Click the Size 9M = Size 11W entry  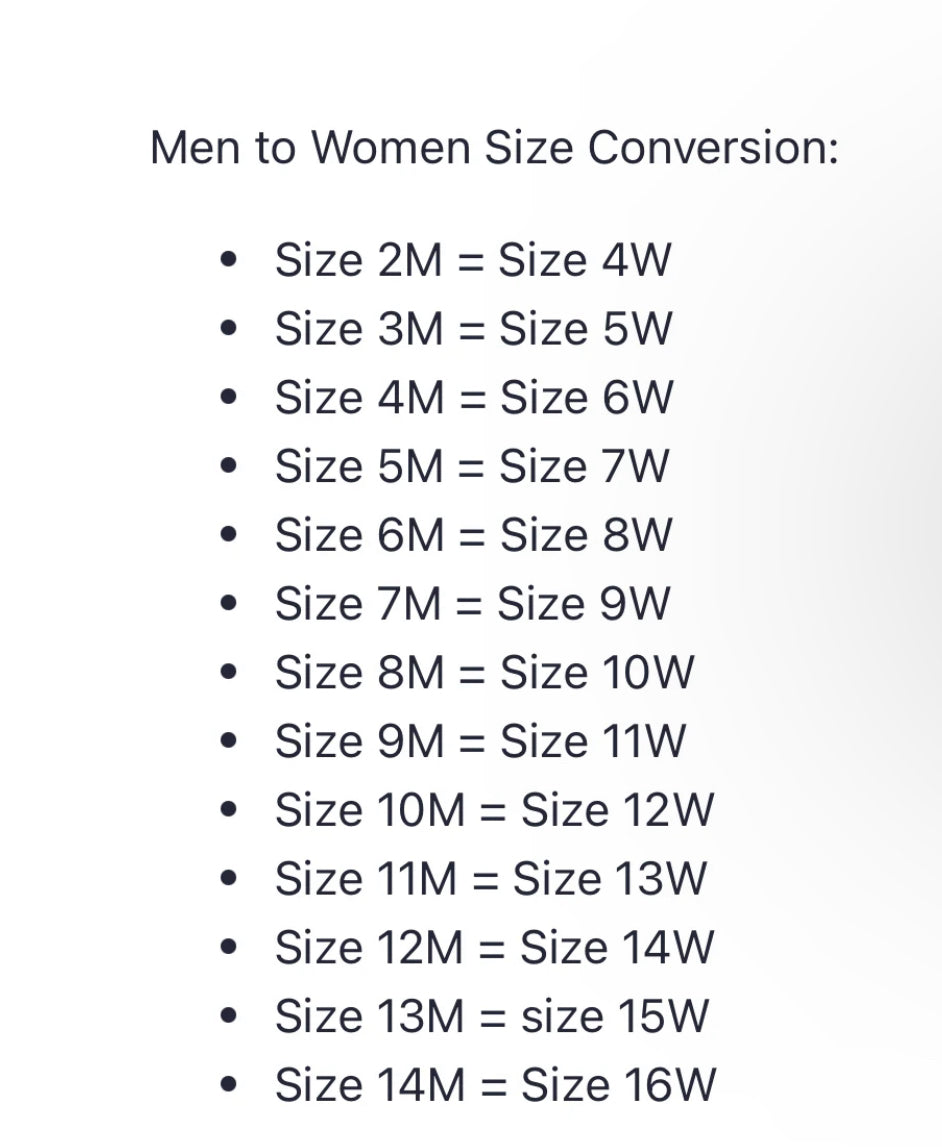tap(481, 741)
